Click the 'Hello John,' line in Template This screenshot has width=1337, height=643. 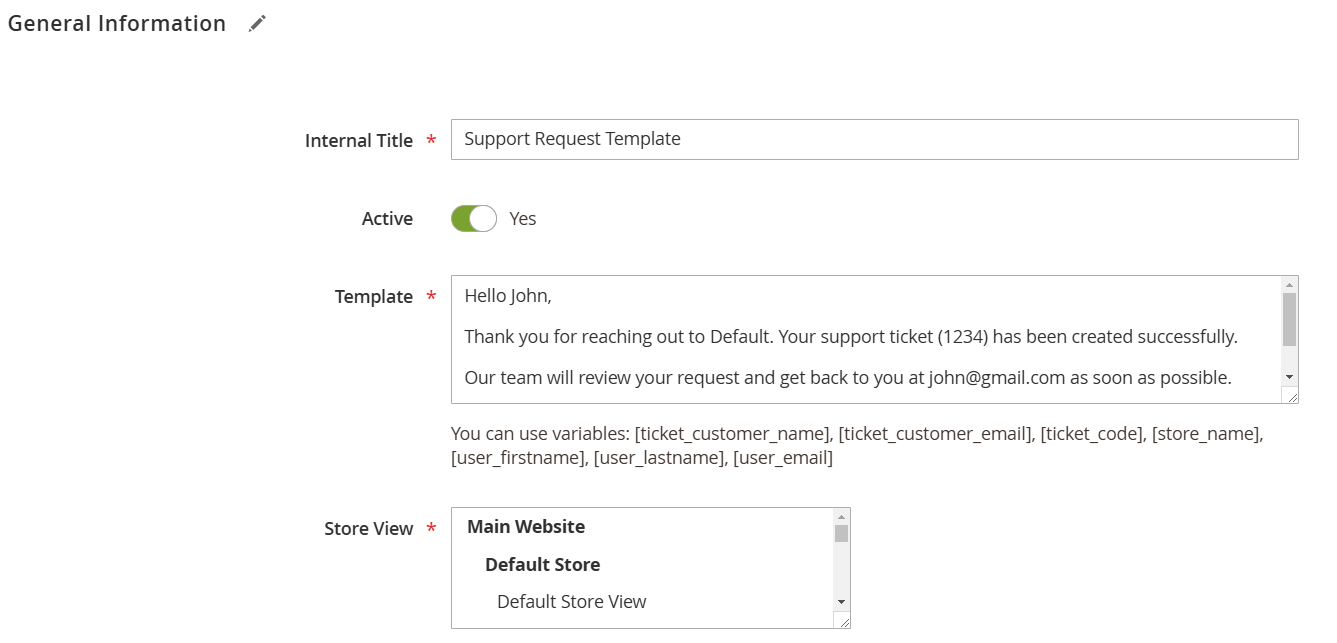pyautogui.click(x=508, y=296)
